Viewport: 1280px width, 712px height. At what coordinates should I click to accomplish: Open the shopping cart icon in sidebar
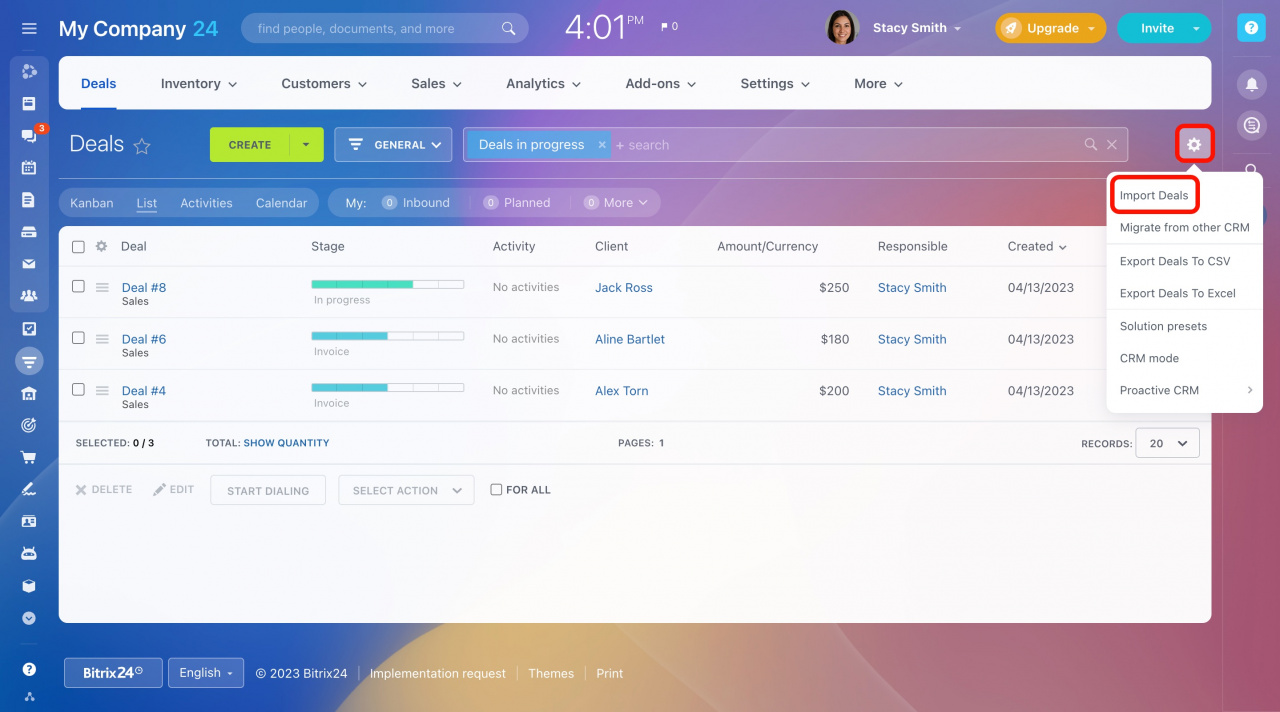(x=29, y=457)
